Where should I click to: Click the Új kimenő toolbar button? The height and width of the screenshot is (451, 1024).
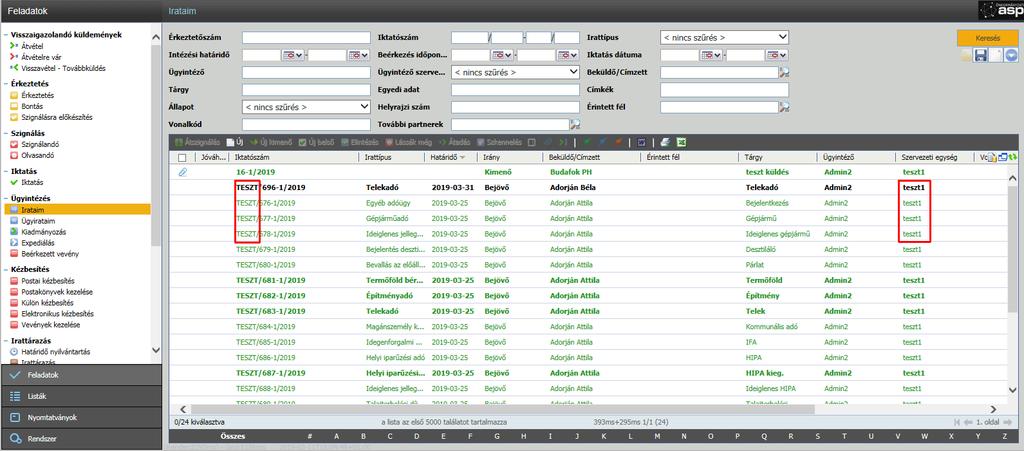point(271,142)
